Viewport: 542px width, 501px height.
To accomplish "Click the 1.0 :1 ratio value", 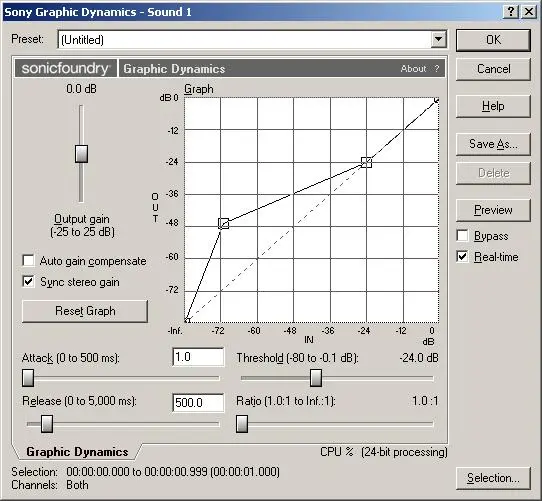I will [425, 401].
